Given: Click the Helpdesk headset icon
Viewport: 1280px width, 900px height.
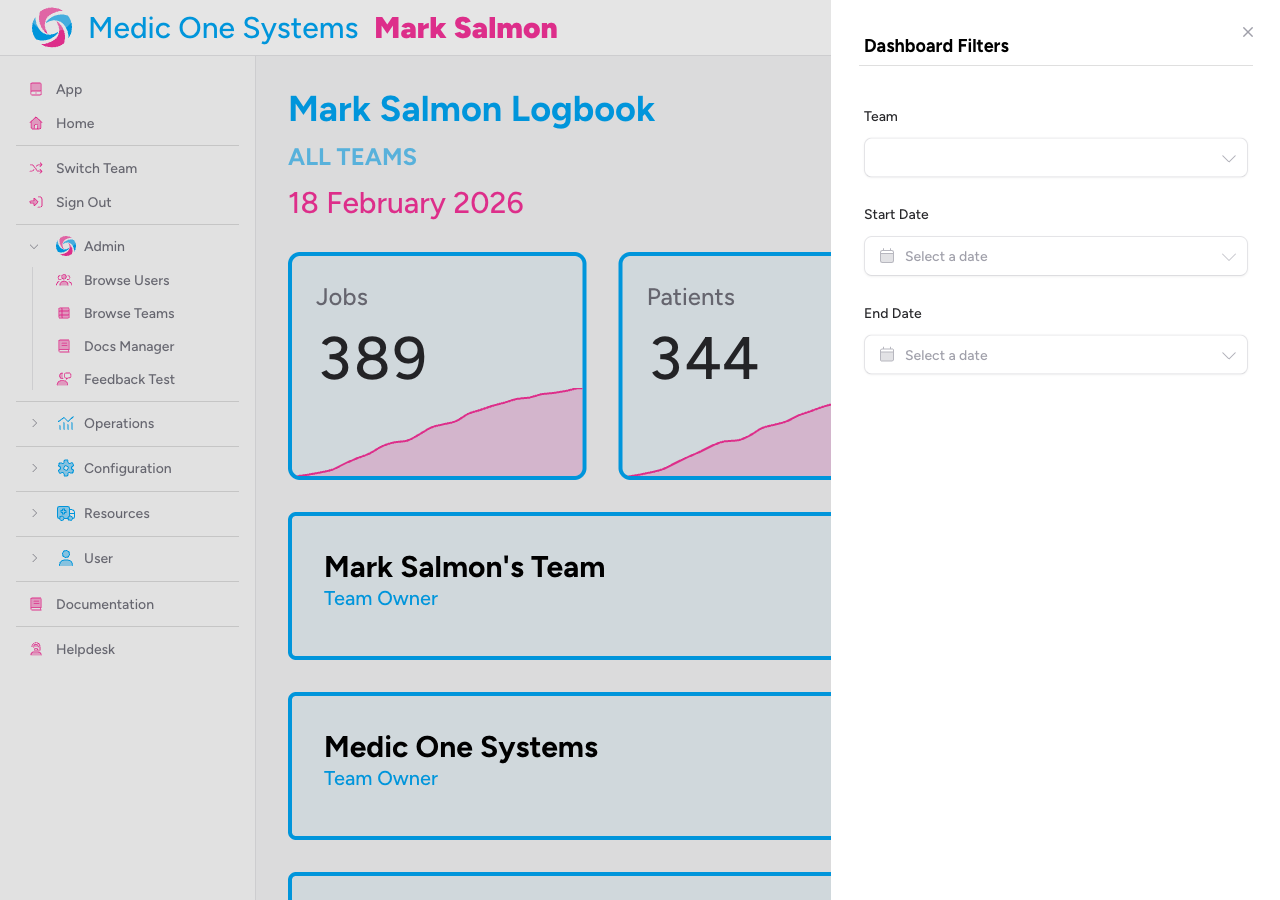Looking at the screenshot, I should [35, 649].
